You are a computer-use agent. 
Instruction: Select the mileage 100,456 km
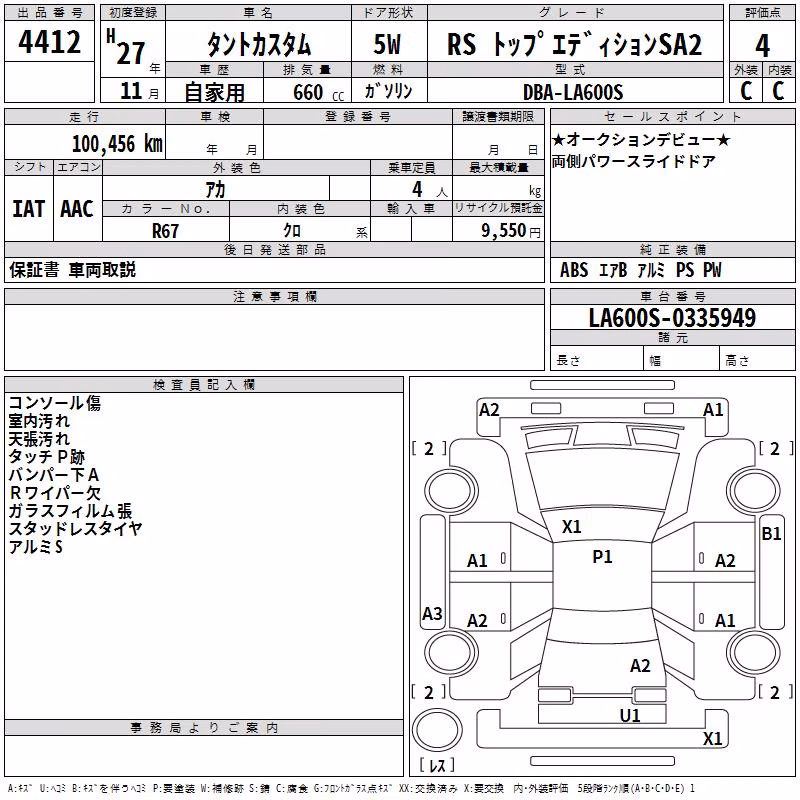117,144
